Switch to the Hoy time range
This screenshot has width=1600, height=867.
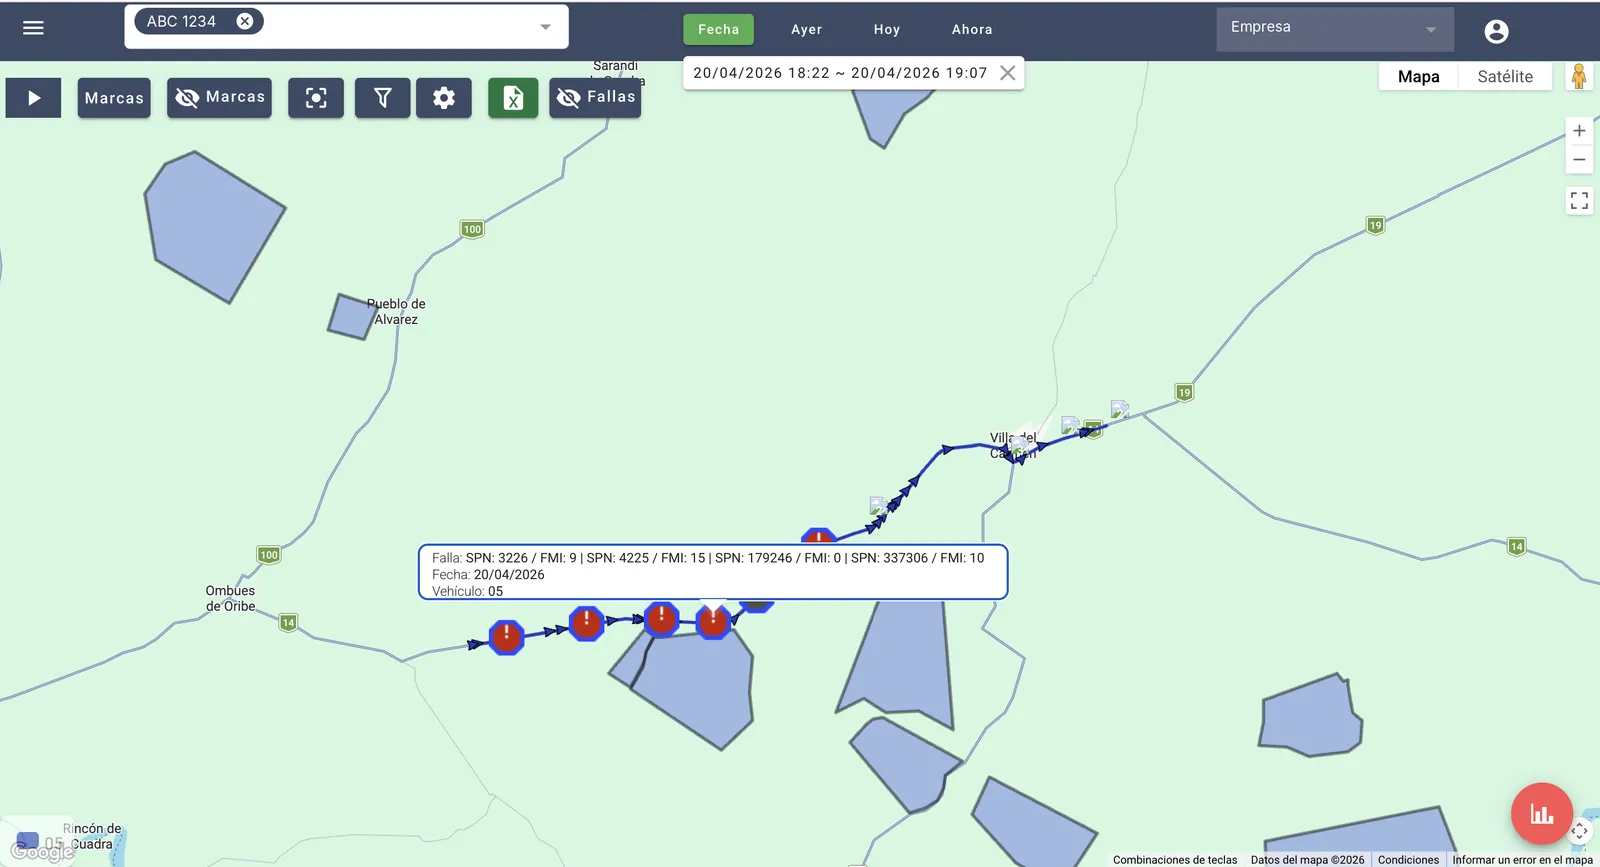pos(886,29)
